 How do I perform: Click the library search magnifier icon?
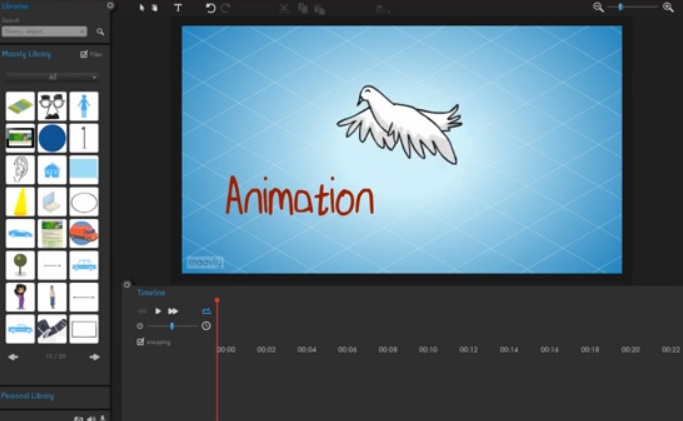(x=100, y=32)
